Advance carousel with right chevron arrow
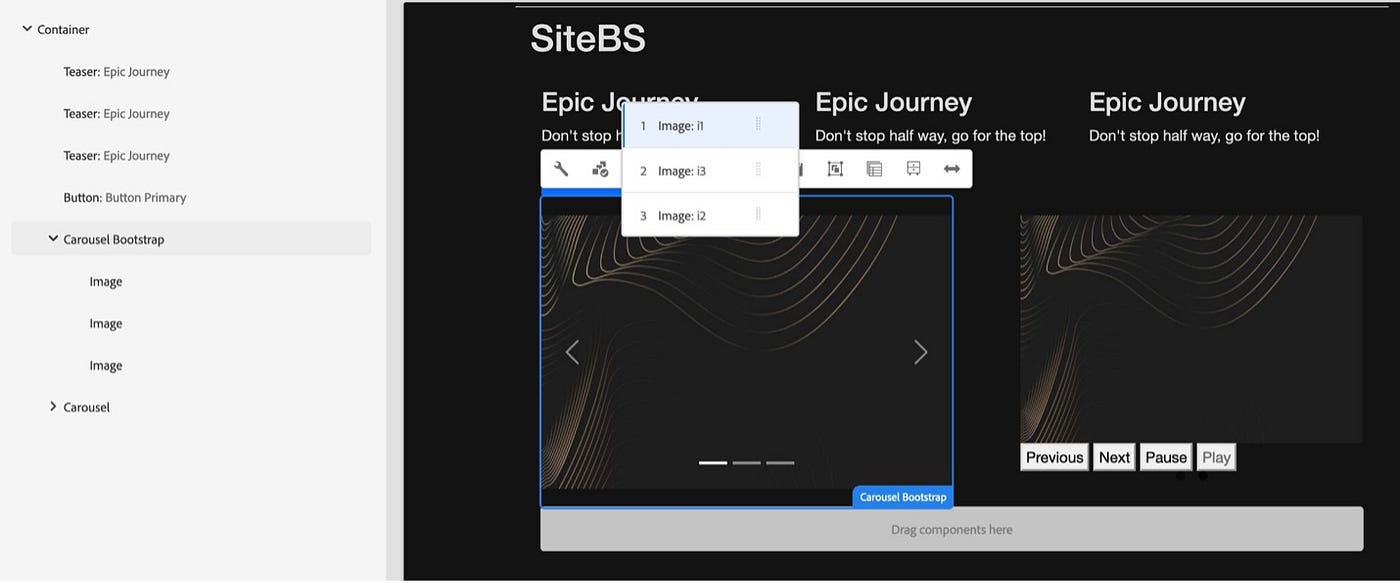 point(921,352)
